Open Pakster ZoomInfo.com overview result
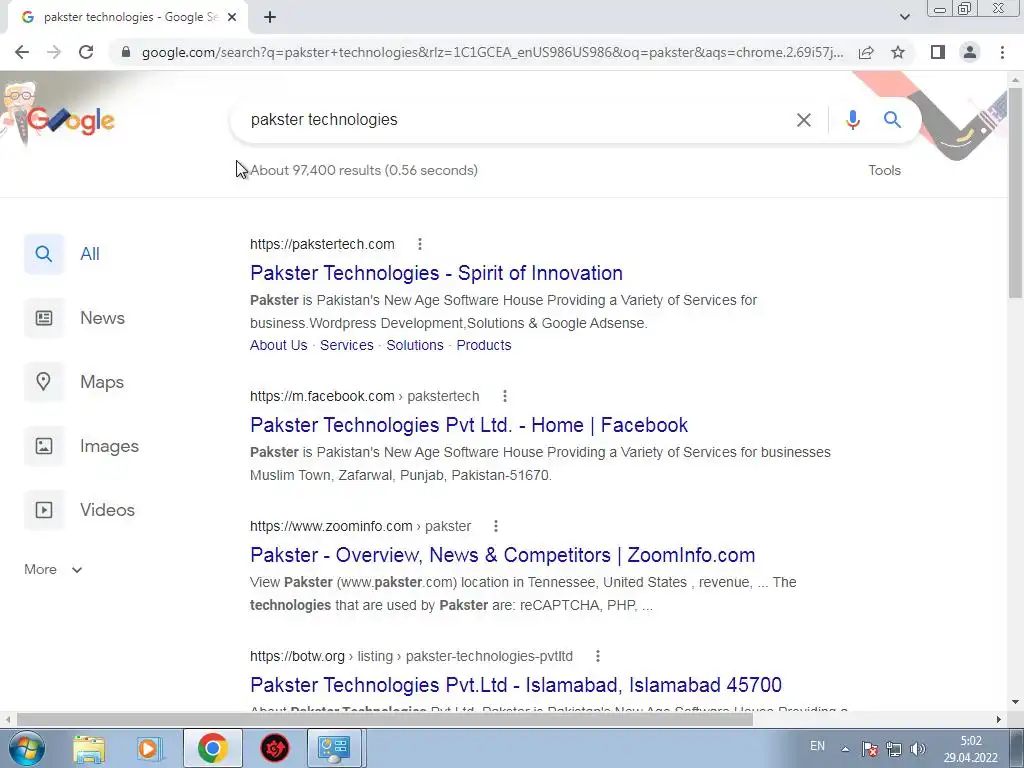The height and width of the screenshot is (768, 1024). [502, 555]
